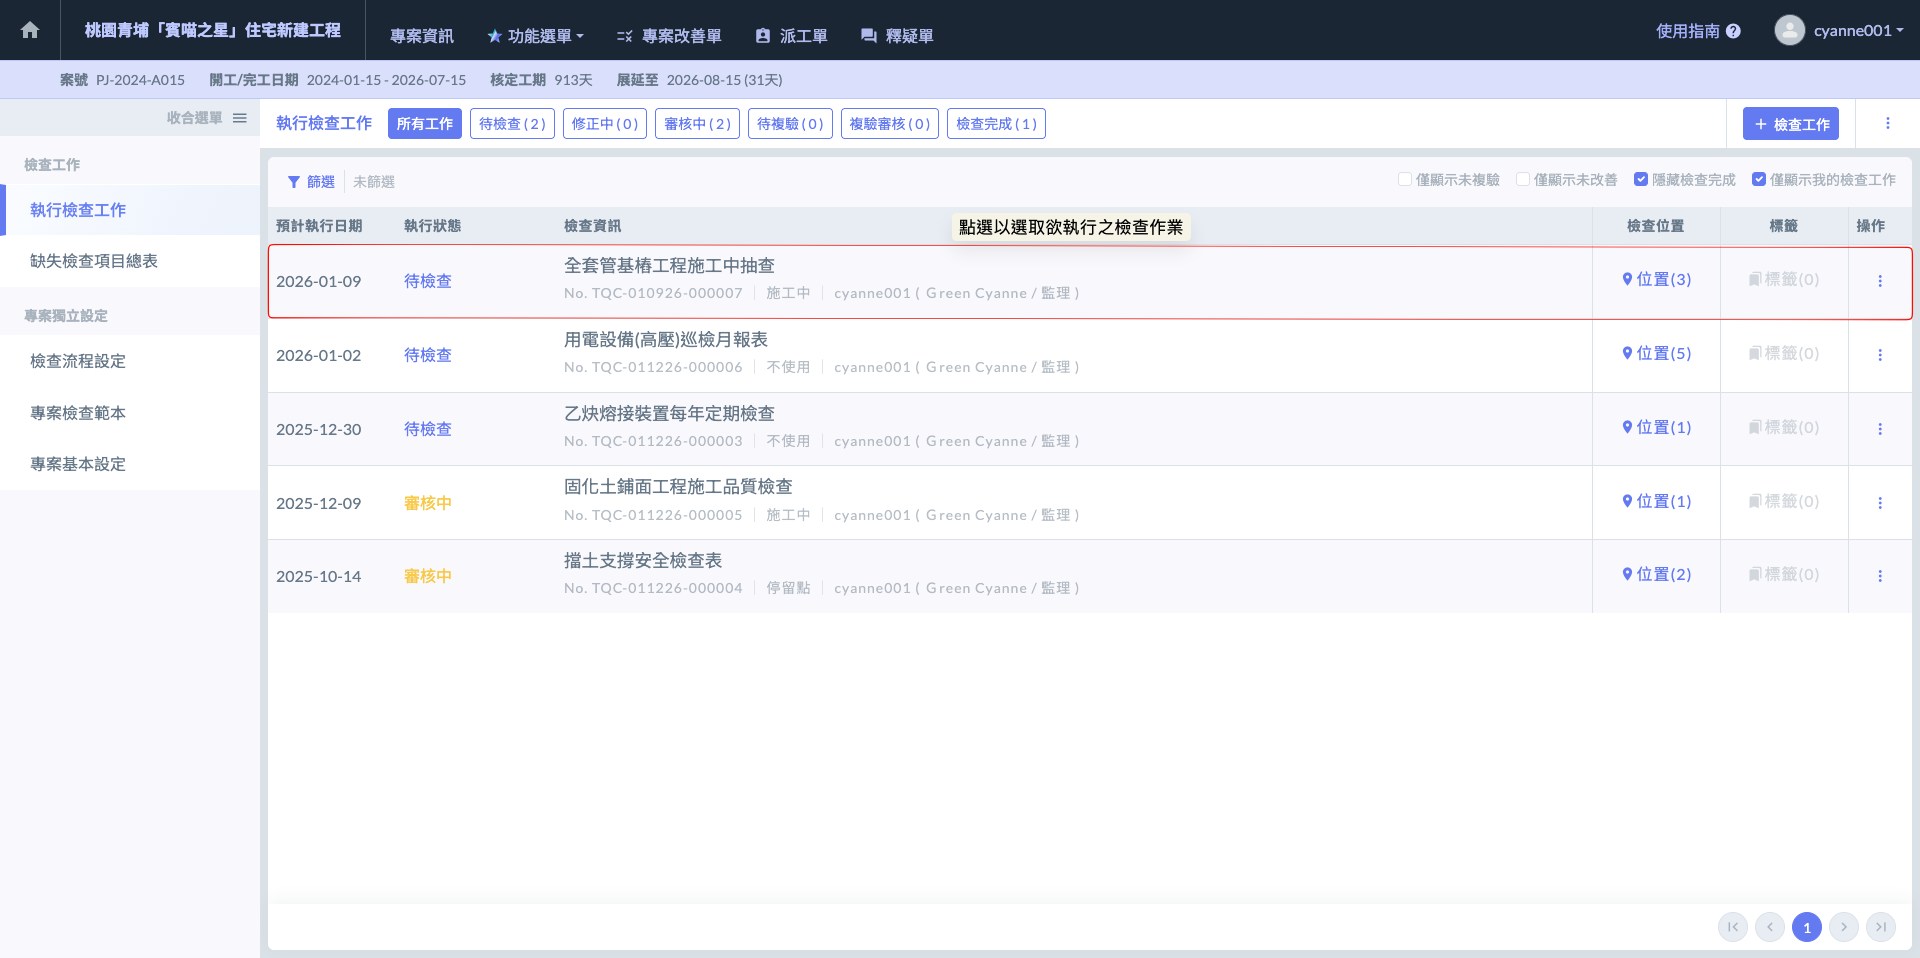The width and height of the screenshot is (1920, 958).
Task: Select 缺失檢查項目總表 in the sidebar
Action: (94, 261)
